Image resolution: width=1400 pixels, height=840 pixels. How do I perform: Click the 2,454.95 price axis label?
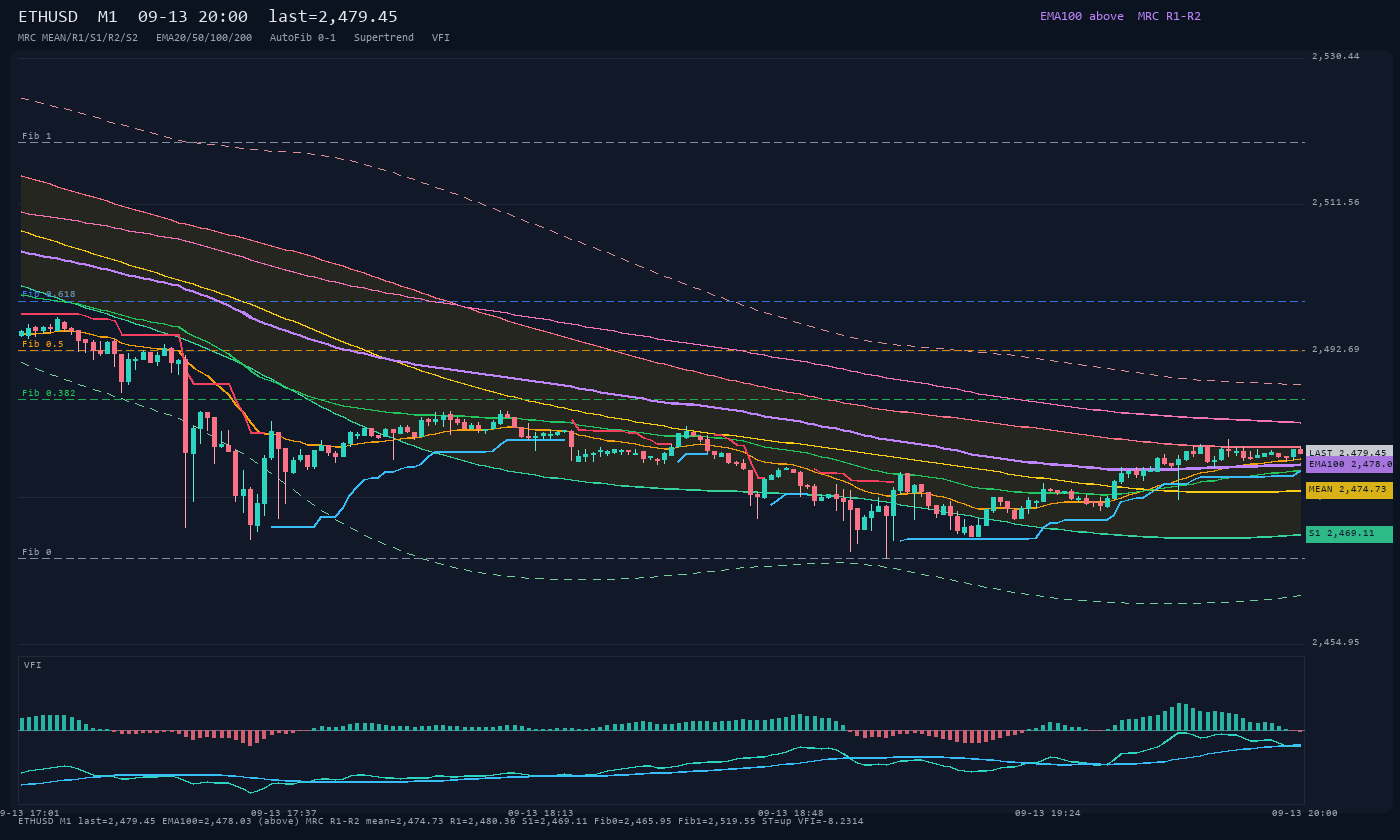[x=1336, y=643]
